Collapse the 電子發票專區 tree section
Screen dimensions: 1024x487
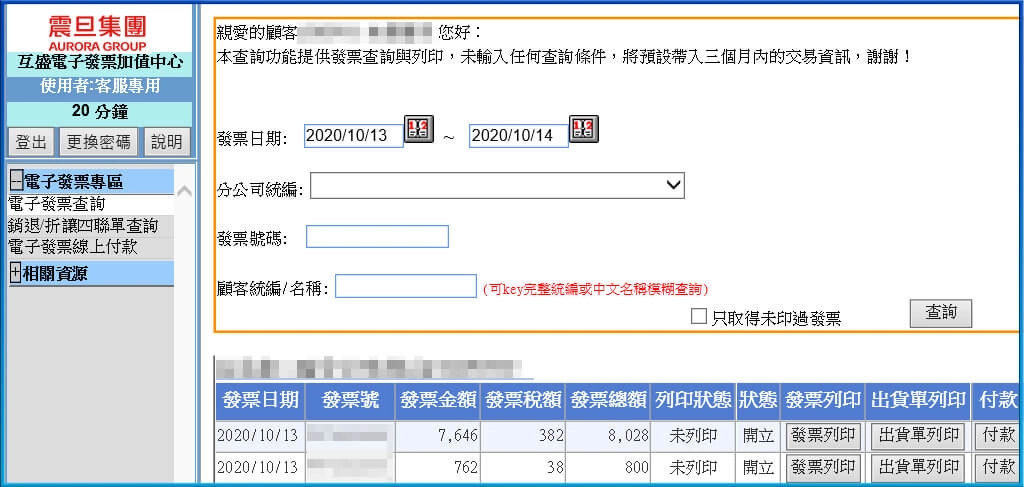pyautogui.click(x=16, y=181)
